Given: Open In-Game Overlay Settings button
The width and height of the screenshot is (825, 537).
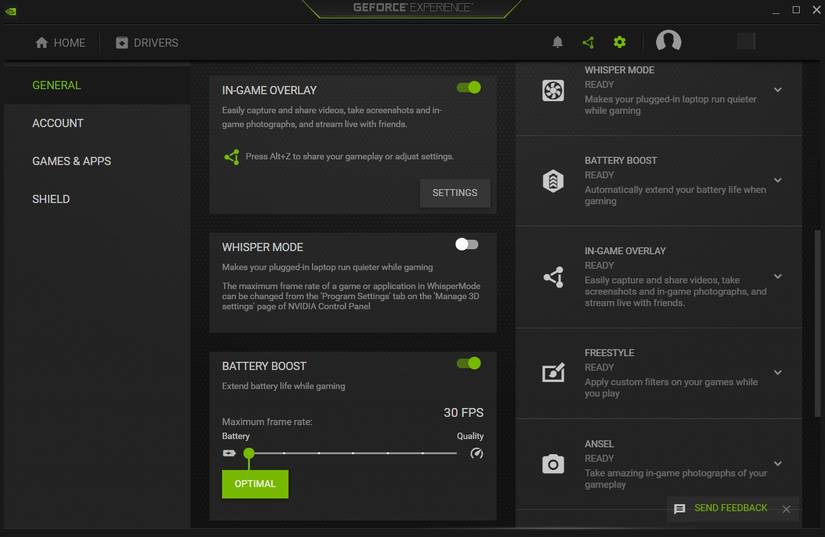Looking at the screenshot, I should pyautogui.click(x=455, y=193).
